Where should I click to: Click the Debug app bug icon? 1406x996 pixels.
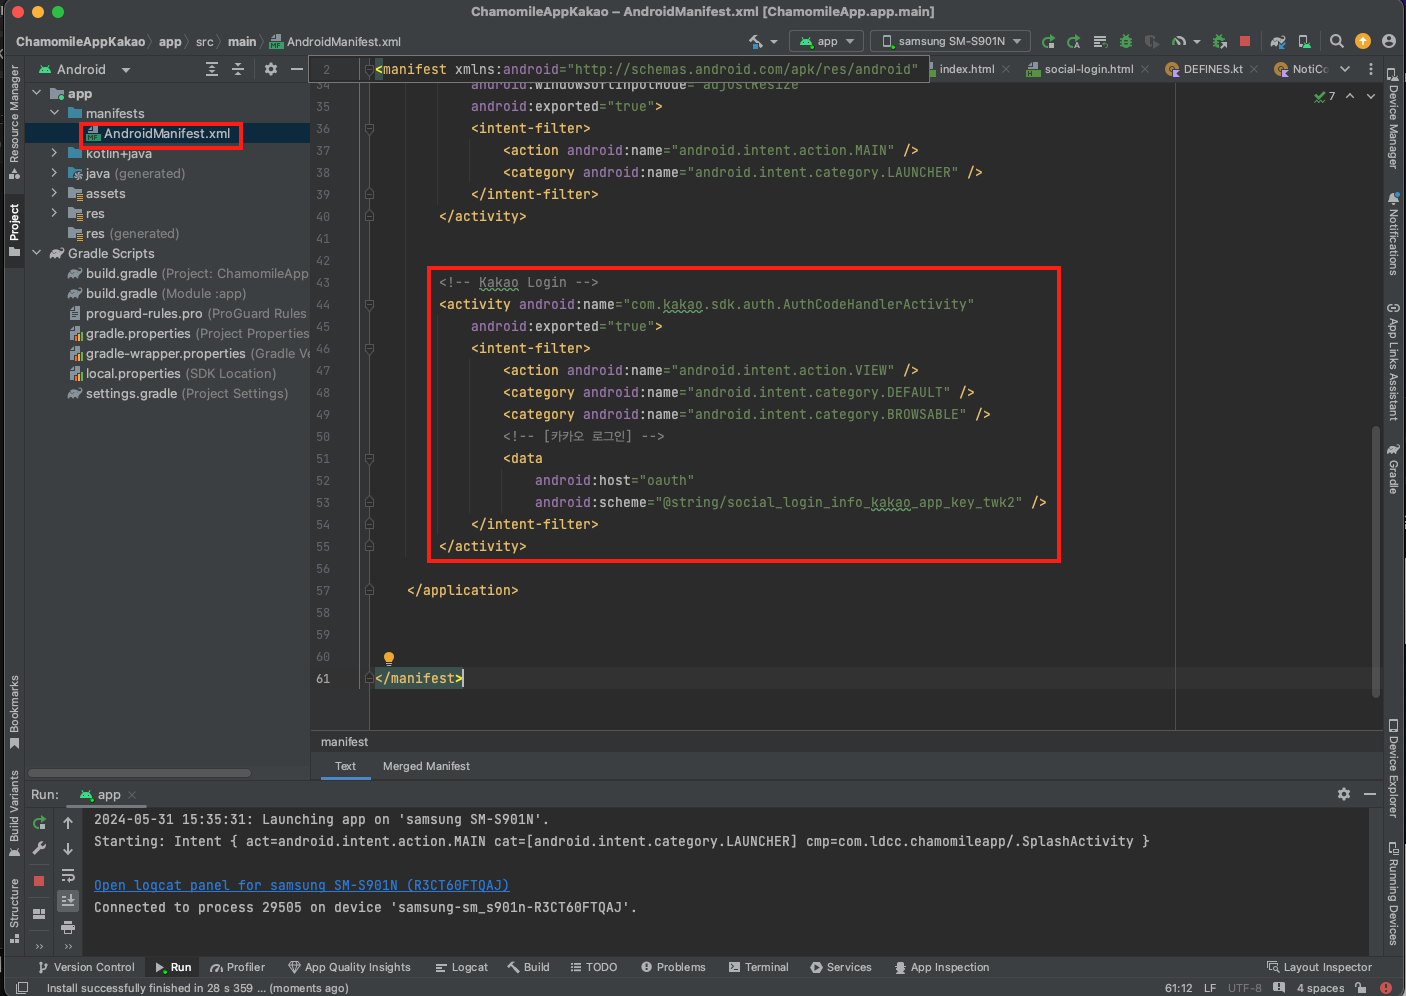point(1126,41)
